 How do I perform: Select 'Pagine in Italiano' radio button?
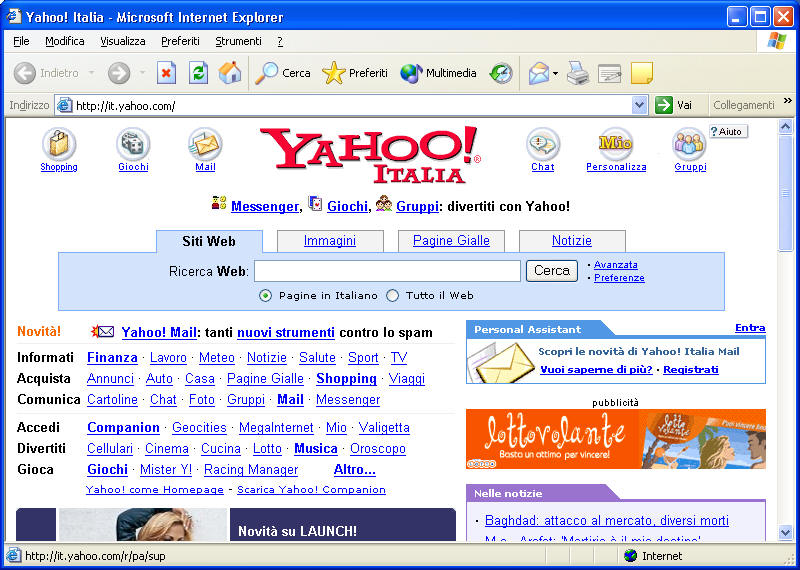(266, 296)
